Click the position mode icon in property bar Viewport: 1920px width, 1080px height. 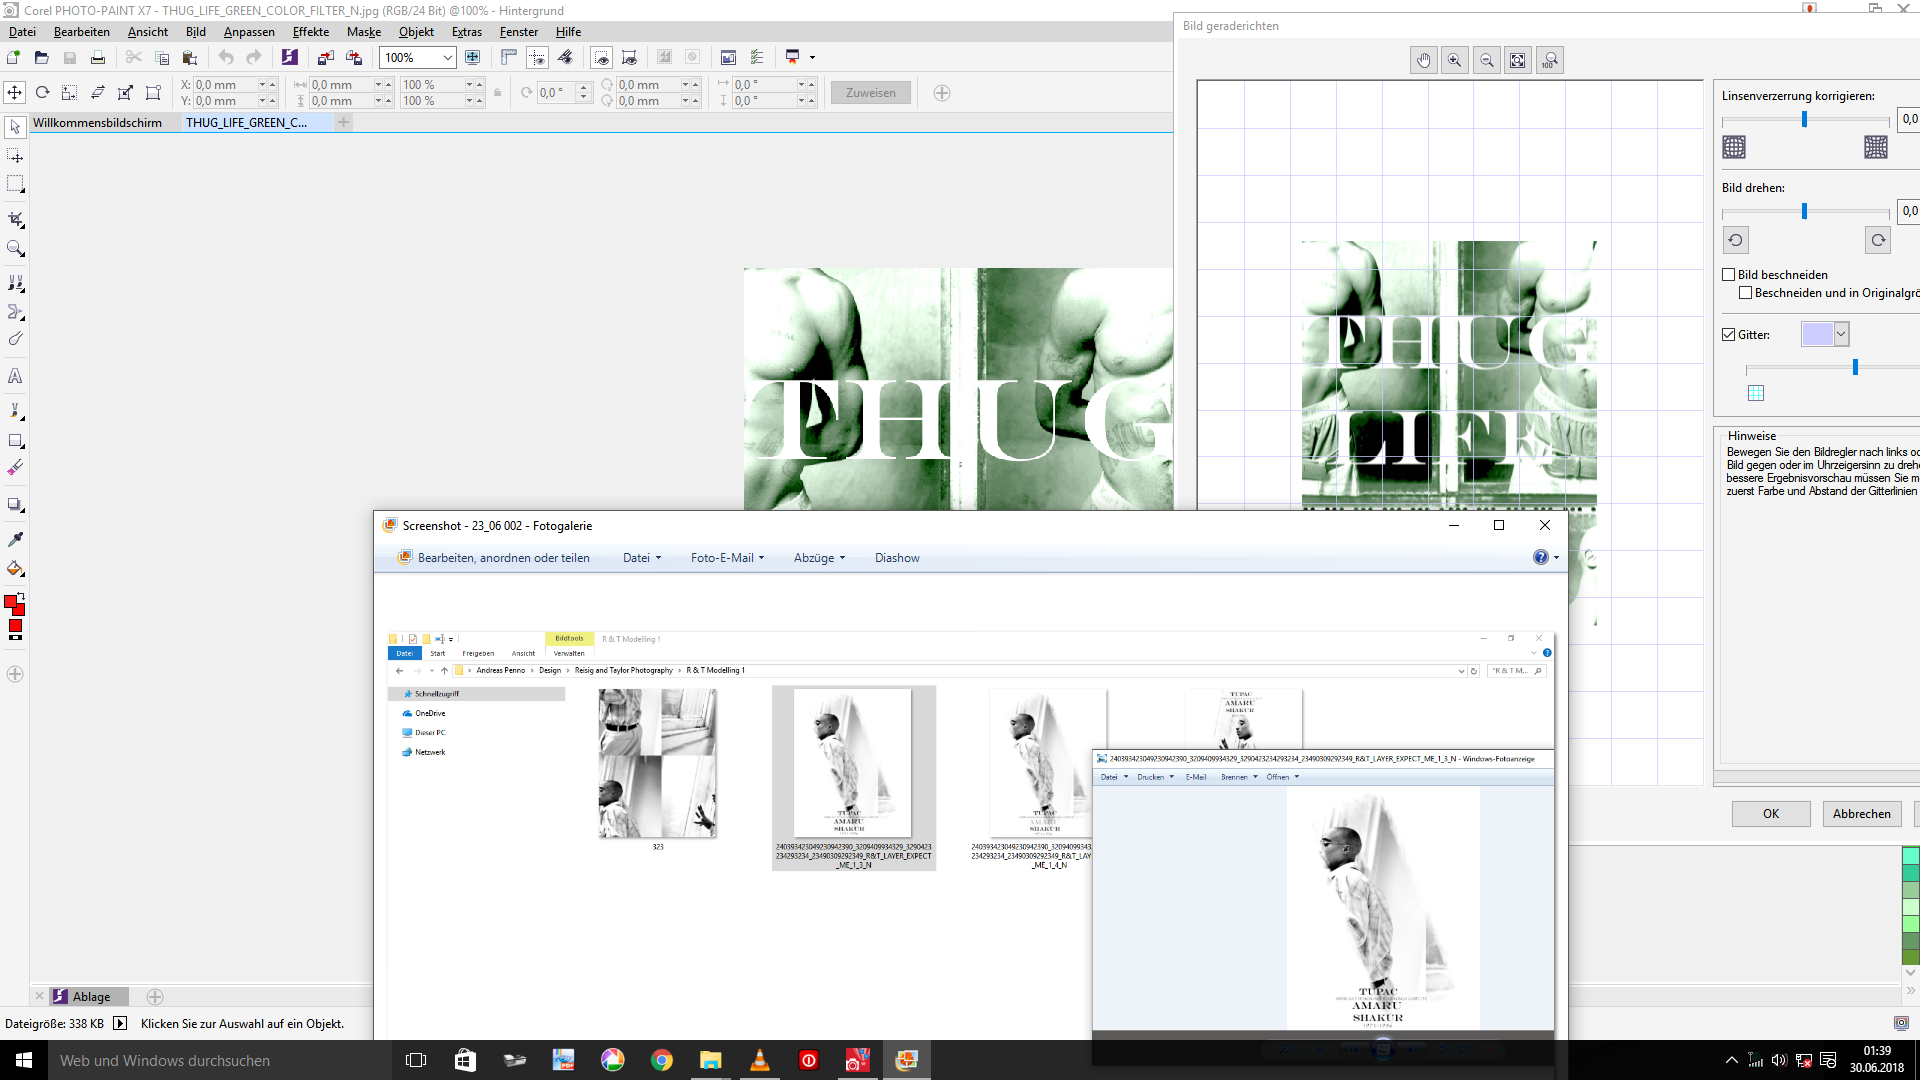14,92
